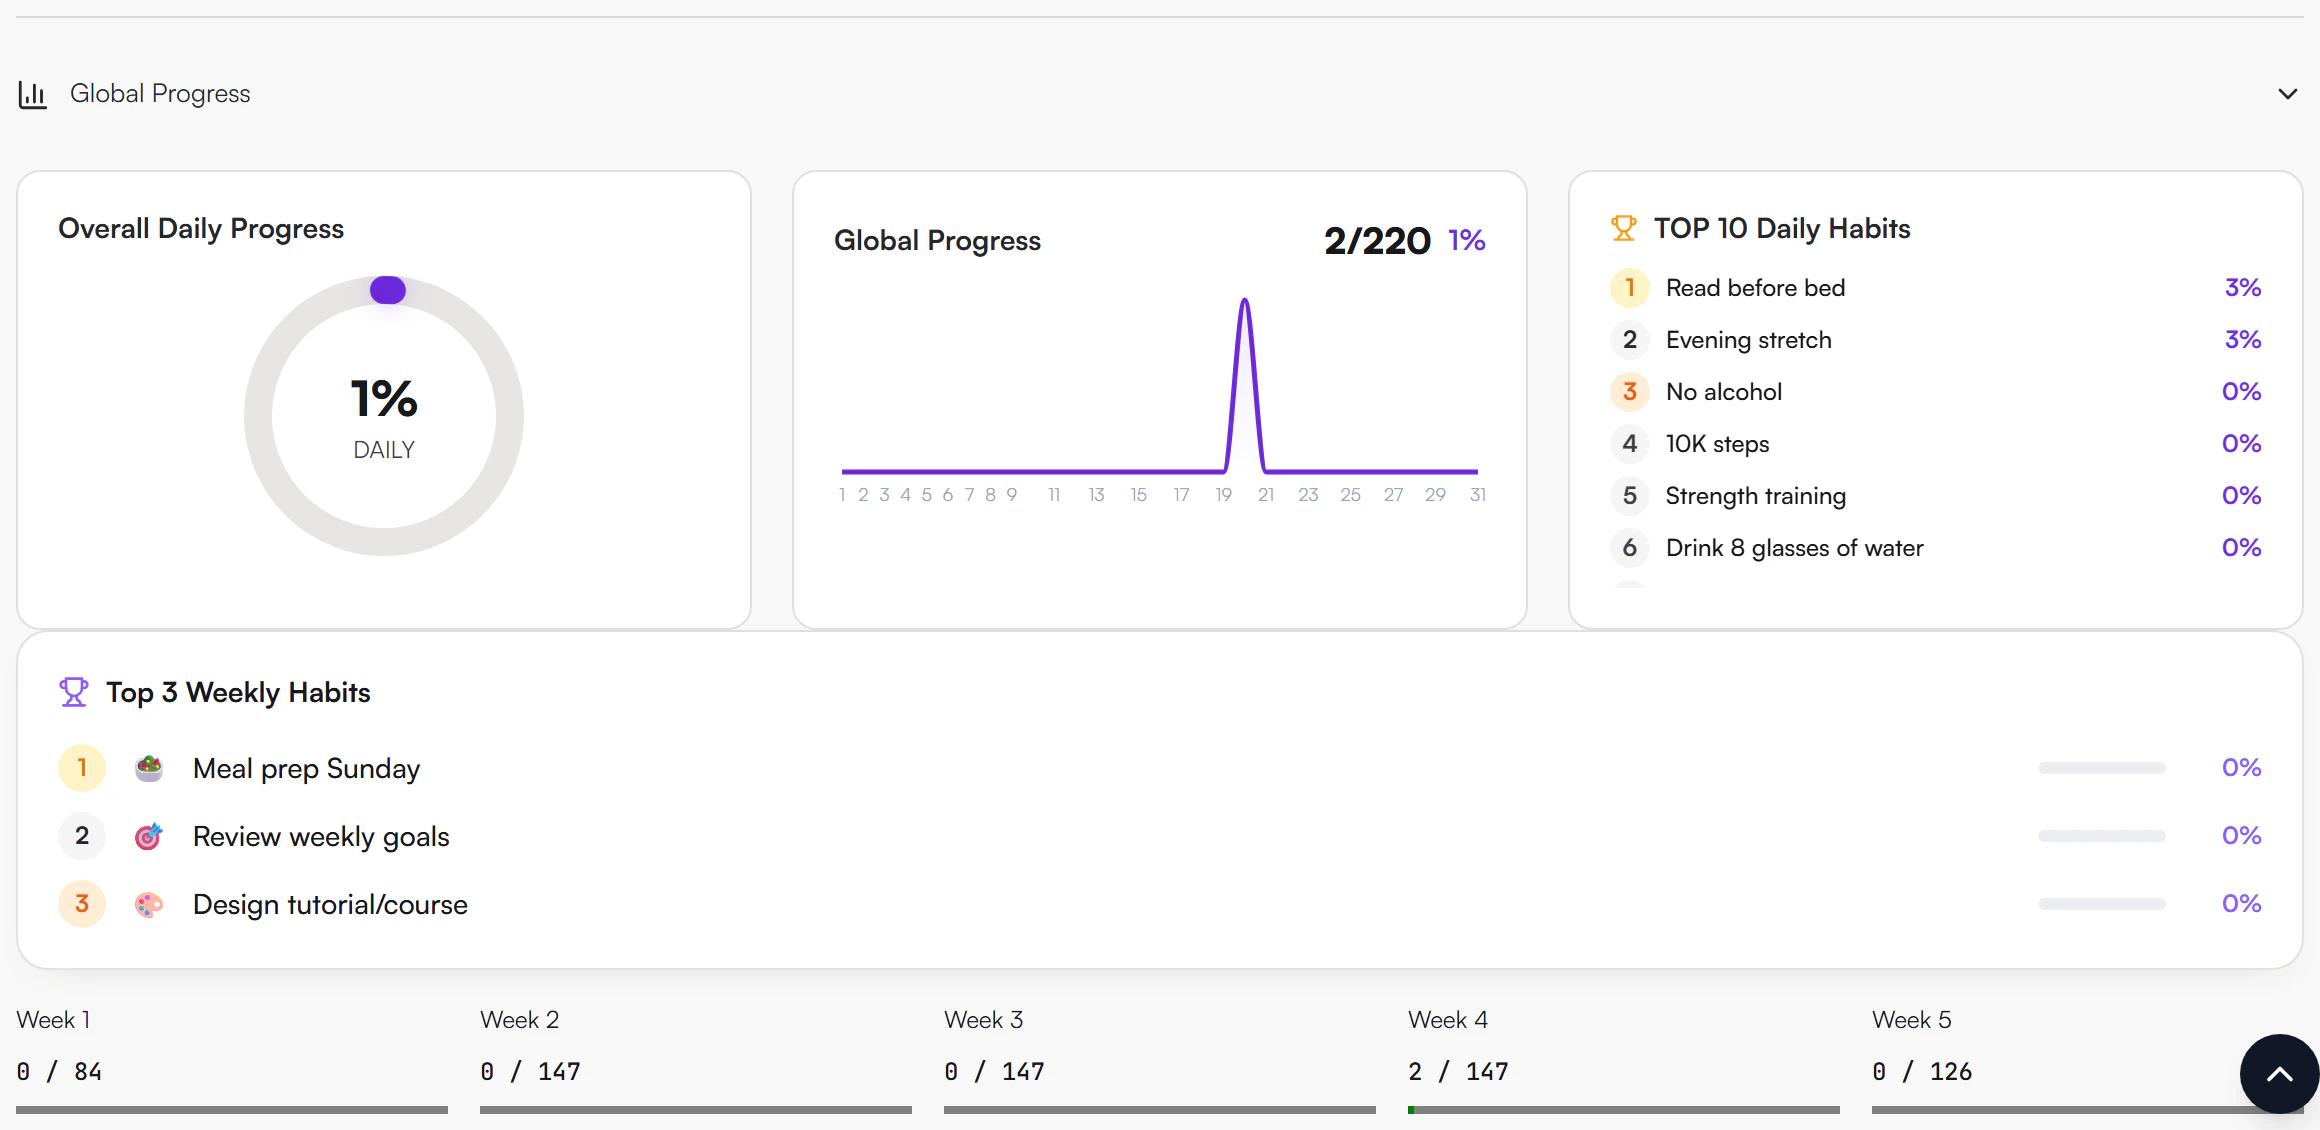
Task: Click the '0 / 126' count under Week 5
Action: (1922, 1072)
